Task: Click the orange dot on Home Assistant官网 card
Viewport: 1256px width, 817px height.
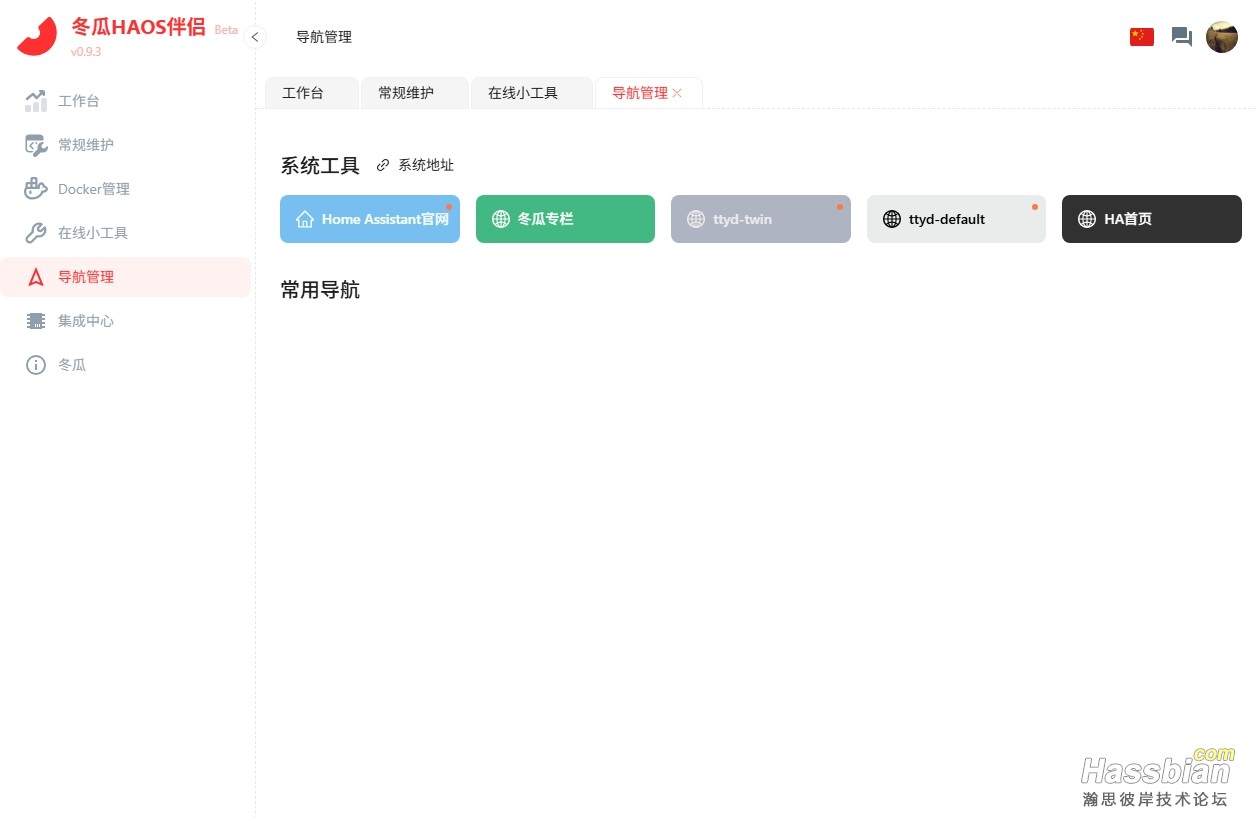Action: click(x=449, y=207)
